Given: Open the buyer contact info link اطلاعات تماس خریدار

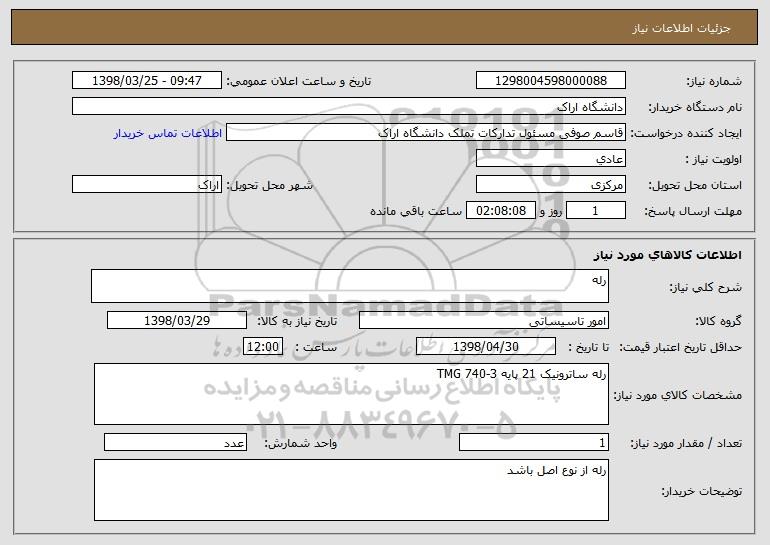Looking at the screenshot, I should pos(168,133).
